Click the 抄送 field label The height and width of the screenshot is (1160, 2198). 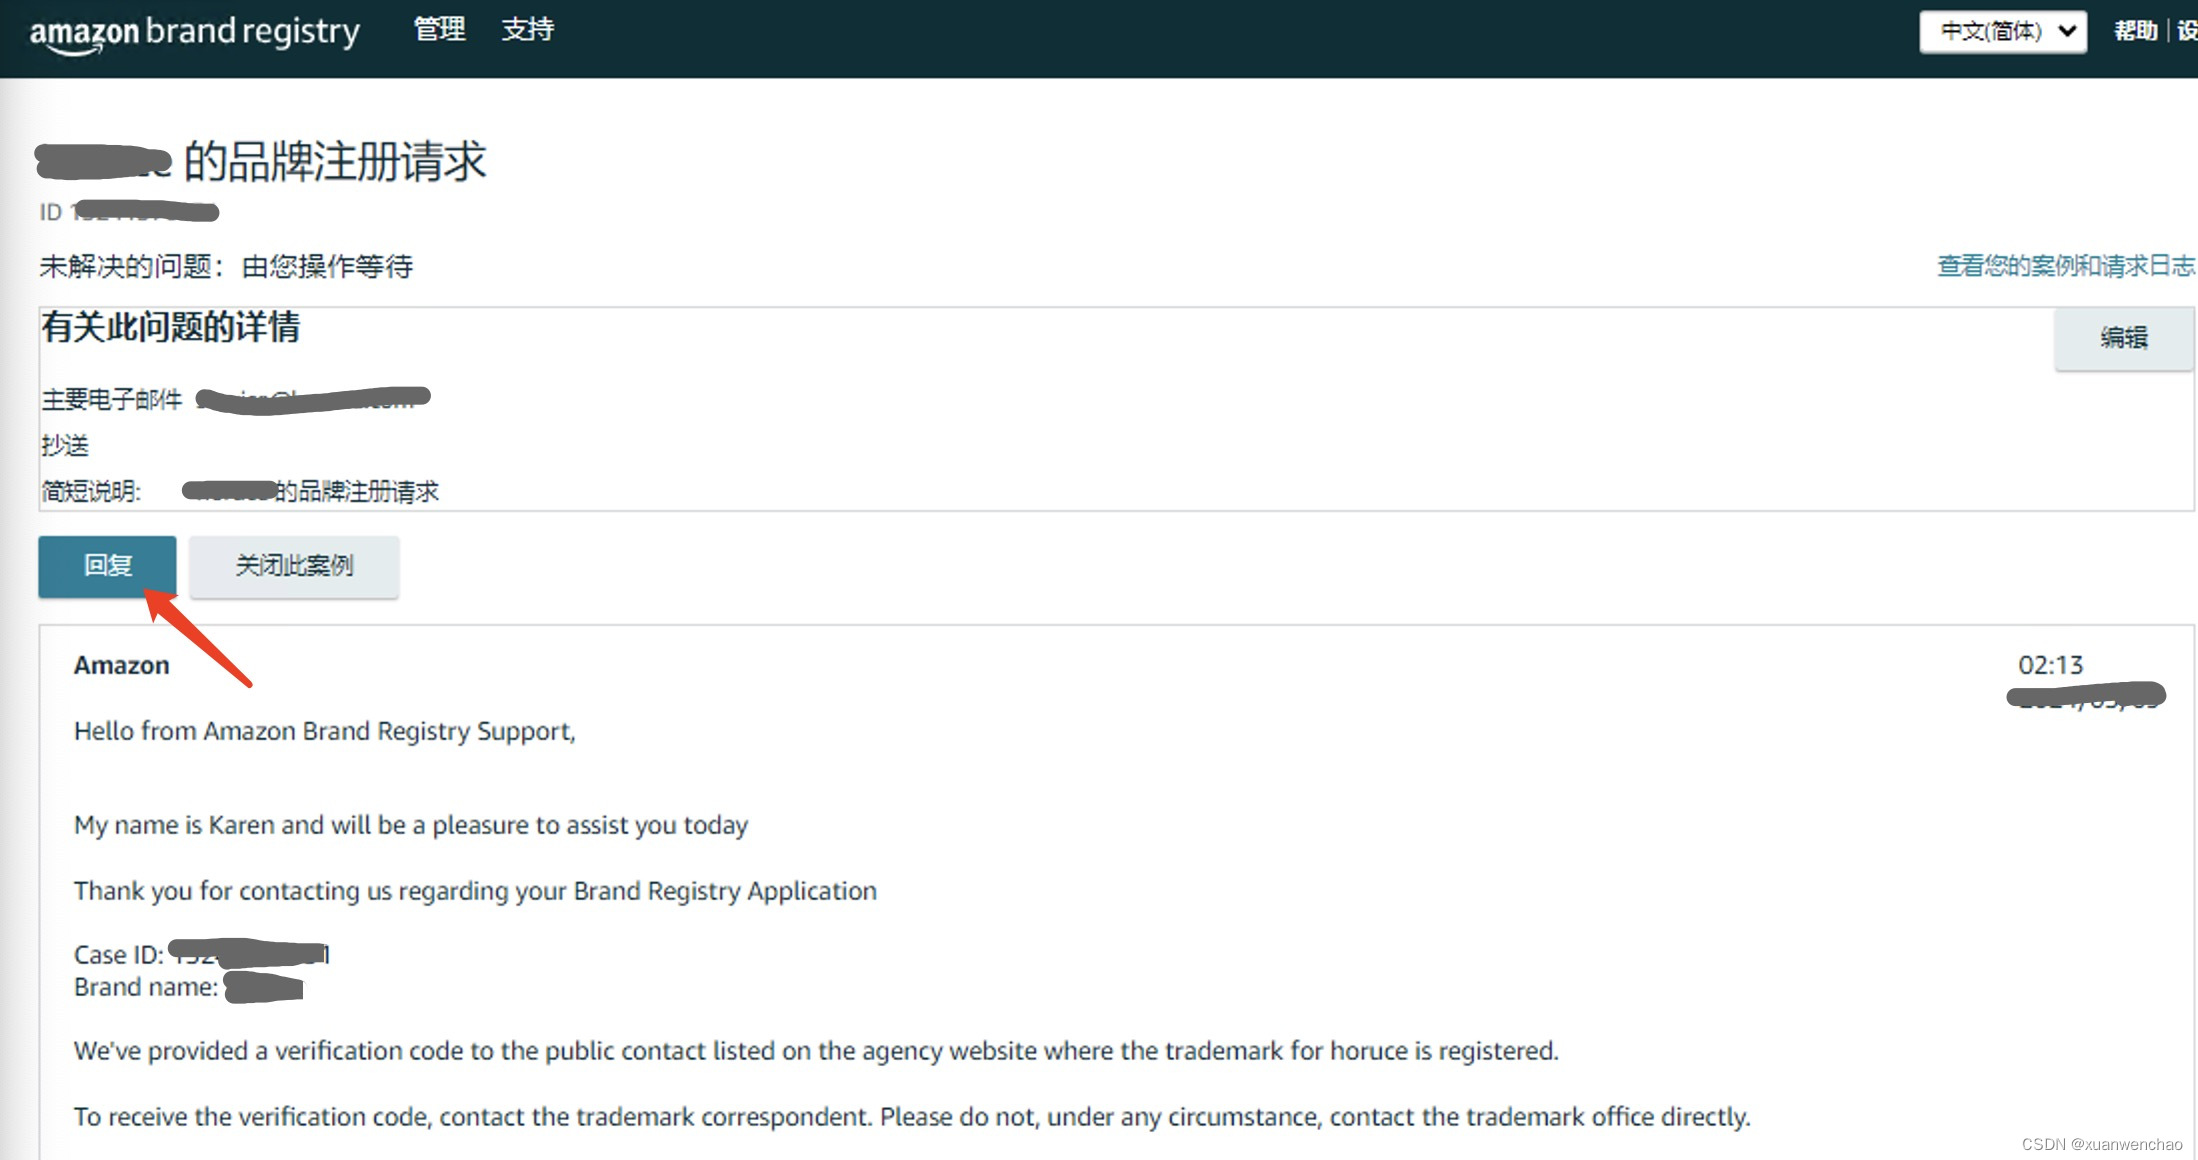point(65,445)
